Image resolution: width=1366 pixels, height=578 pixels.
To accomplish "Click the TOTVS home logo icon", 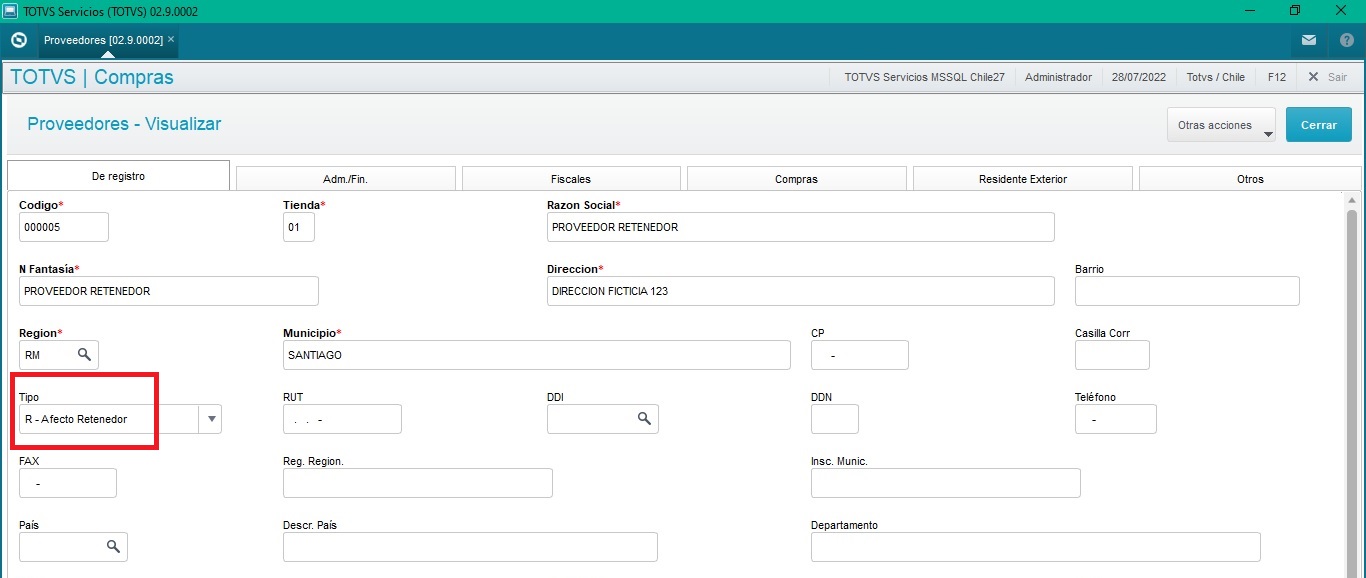I will [18, 40].
